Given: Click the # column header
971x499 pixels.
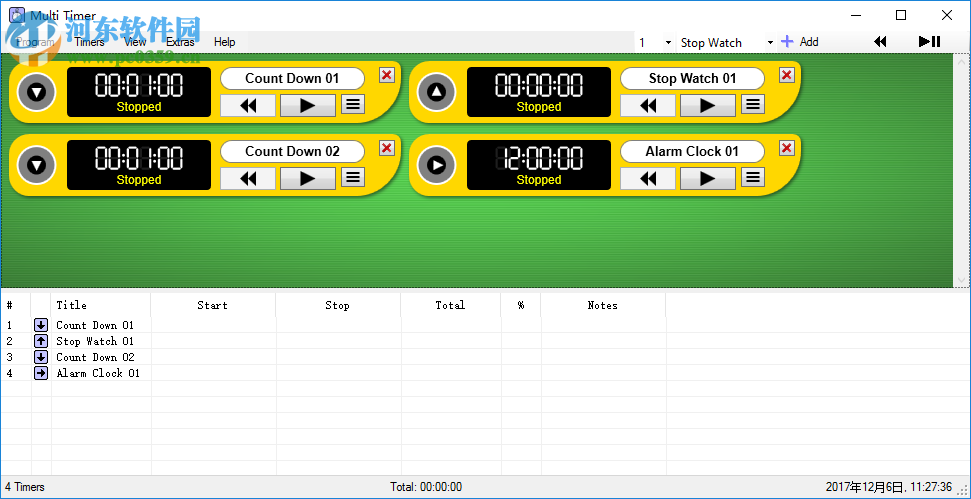Looking at the screenshot, I should tap(16, 305).
